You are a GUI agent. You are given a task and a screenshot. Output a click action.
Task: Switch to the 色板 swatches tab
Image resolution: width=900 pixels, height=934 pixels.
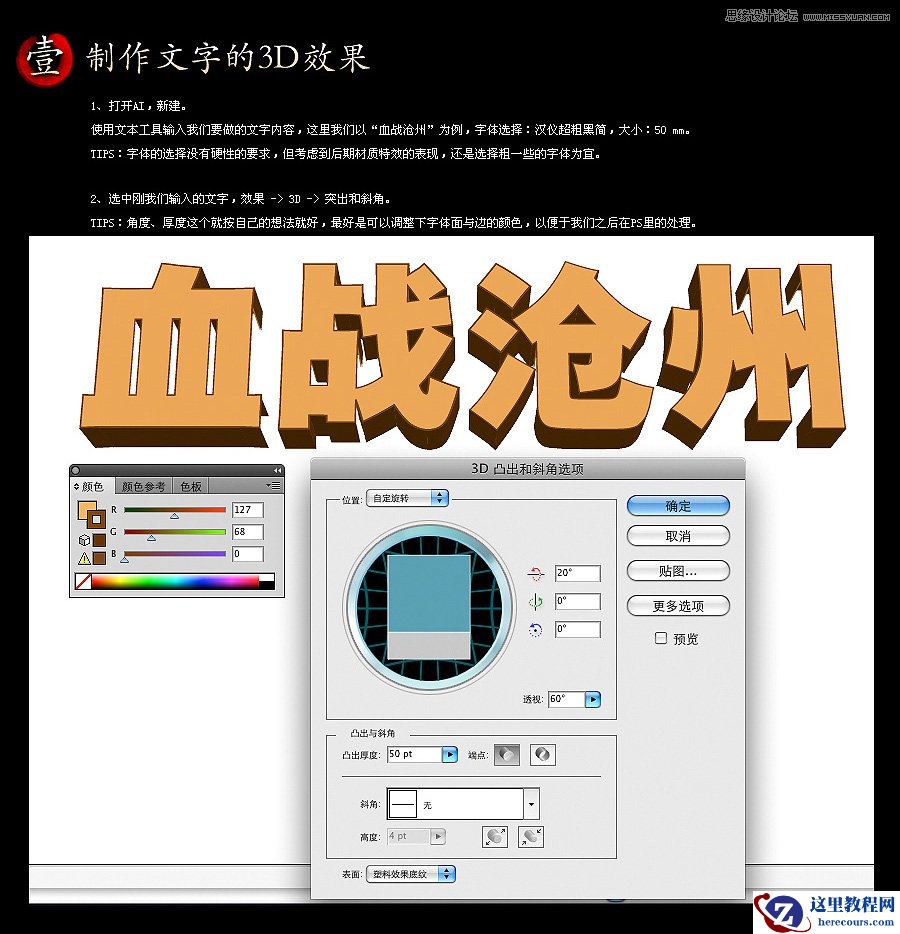tap(190, 485)
